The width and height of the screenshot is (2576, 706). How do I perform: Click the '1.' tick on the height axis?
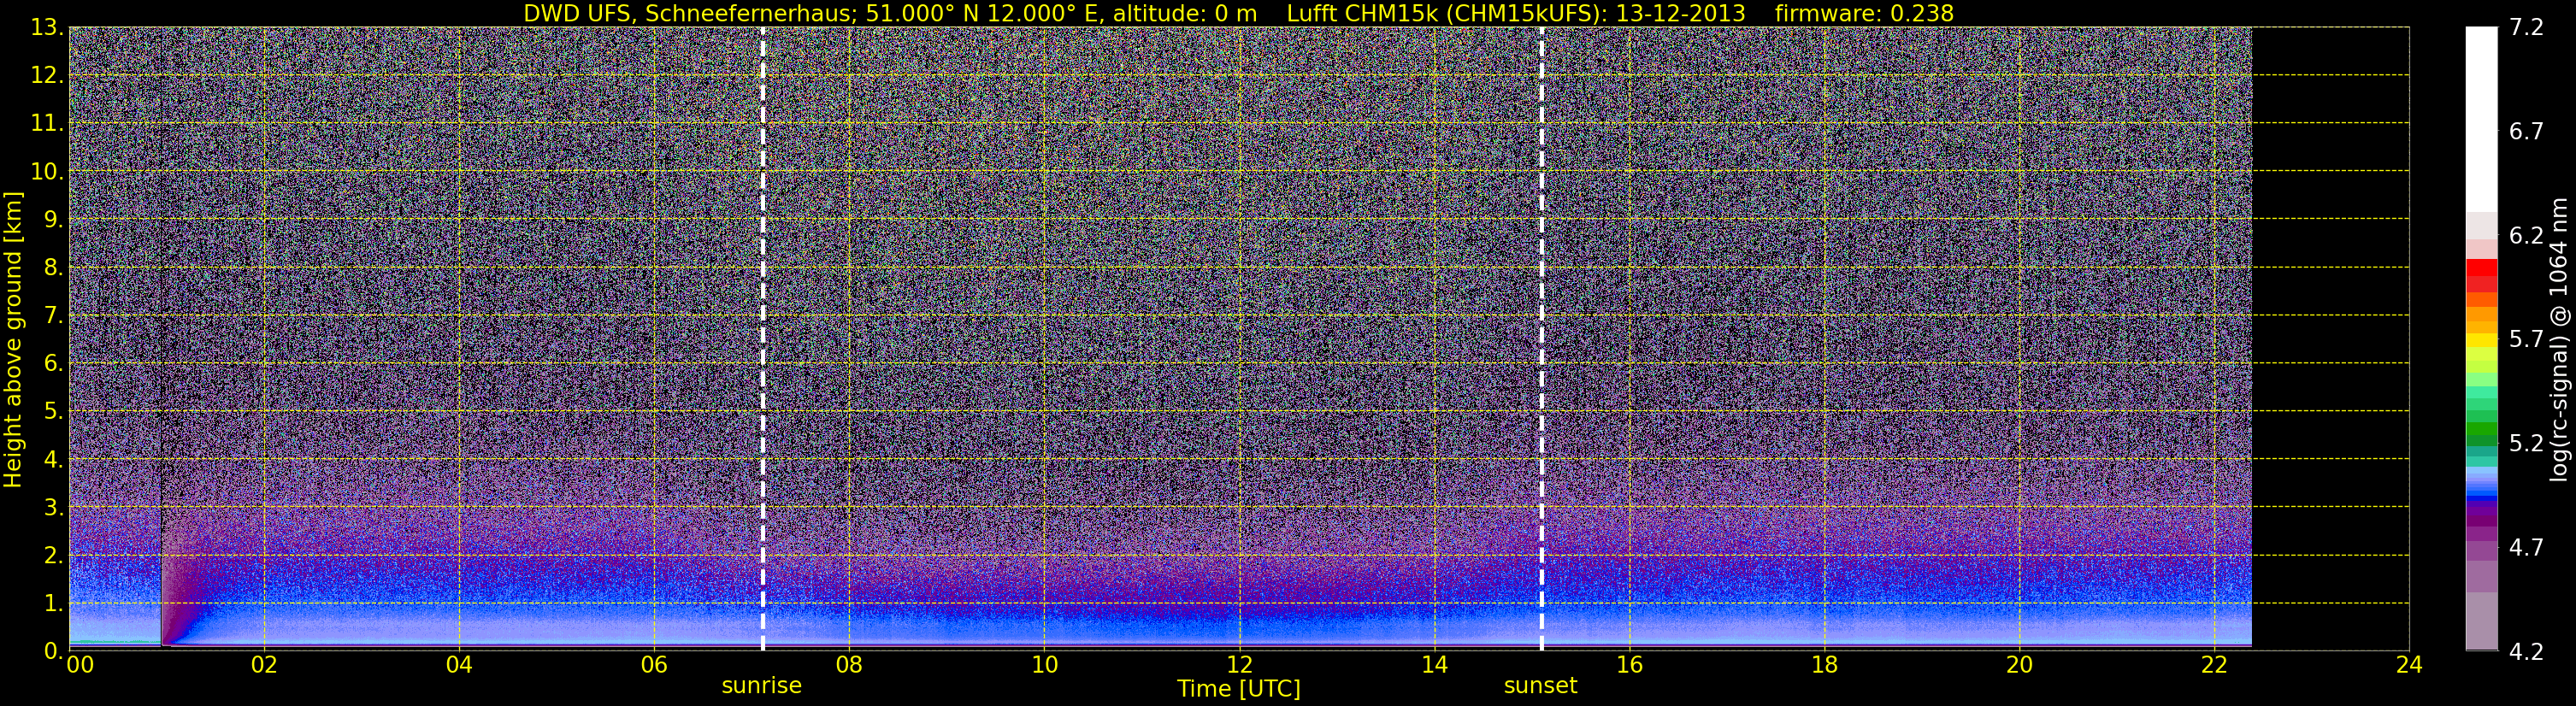click(x=54, y=603)
